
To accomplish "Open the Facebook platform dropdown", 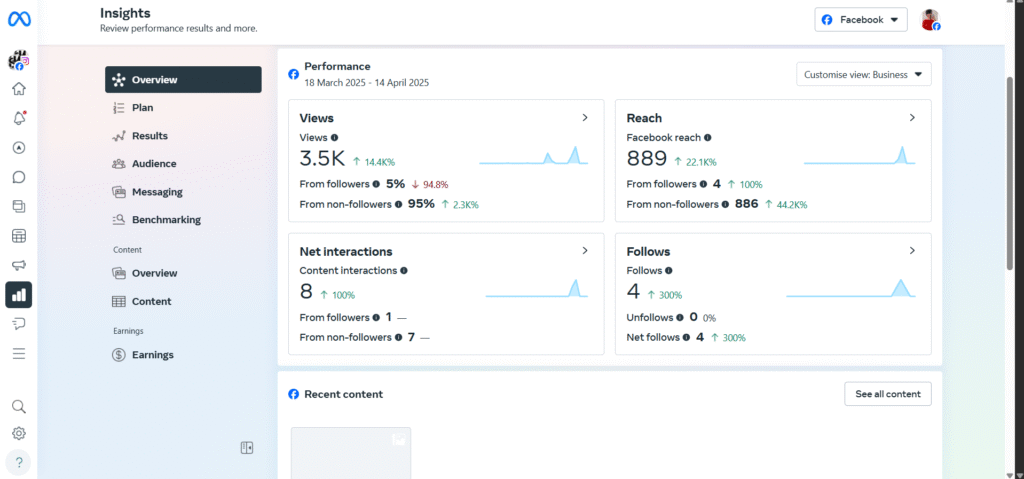I will tap(860, 20).
